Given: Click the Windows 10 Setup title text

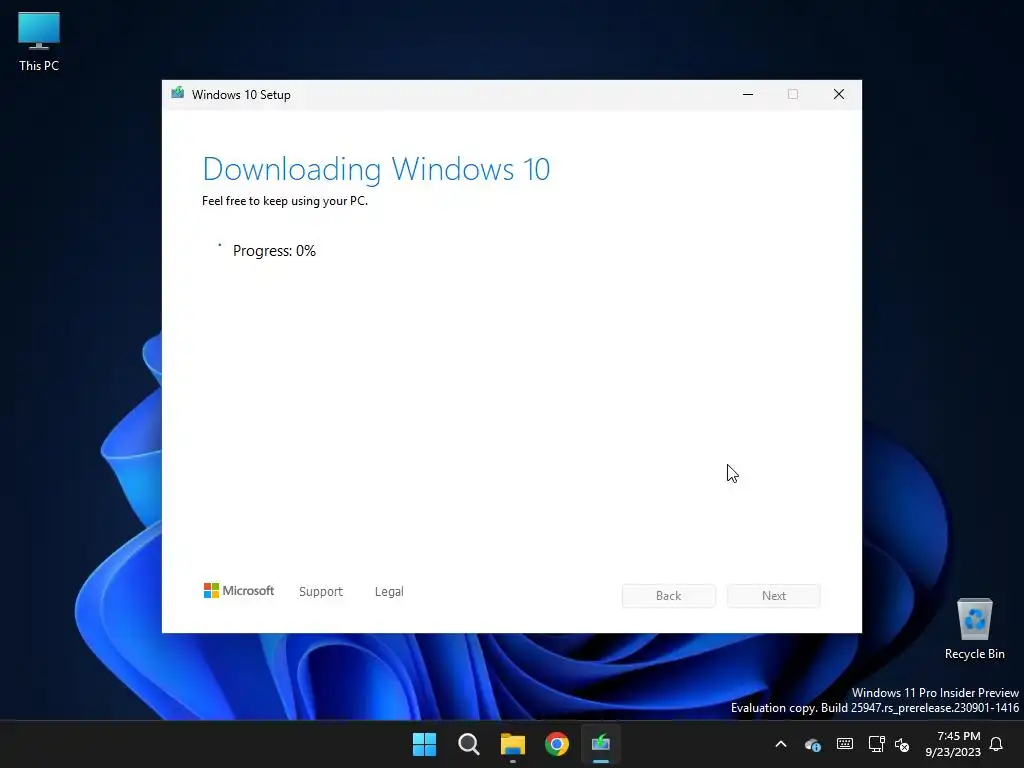Looking at the screenshot, I should click(241, 95).
